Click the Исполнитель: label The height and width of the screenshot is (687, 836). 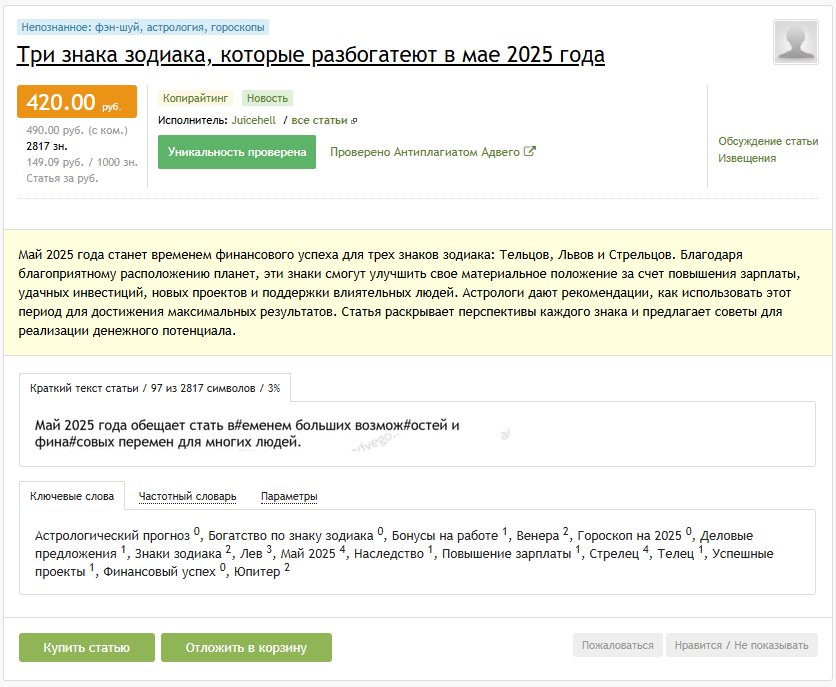point(192,120)
